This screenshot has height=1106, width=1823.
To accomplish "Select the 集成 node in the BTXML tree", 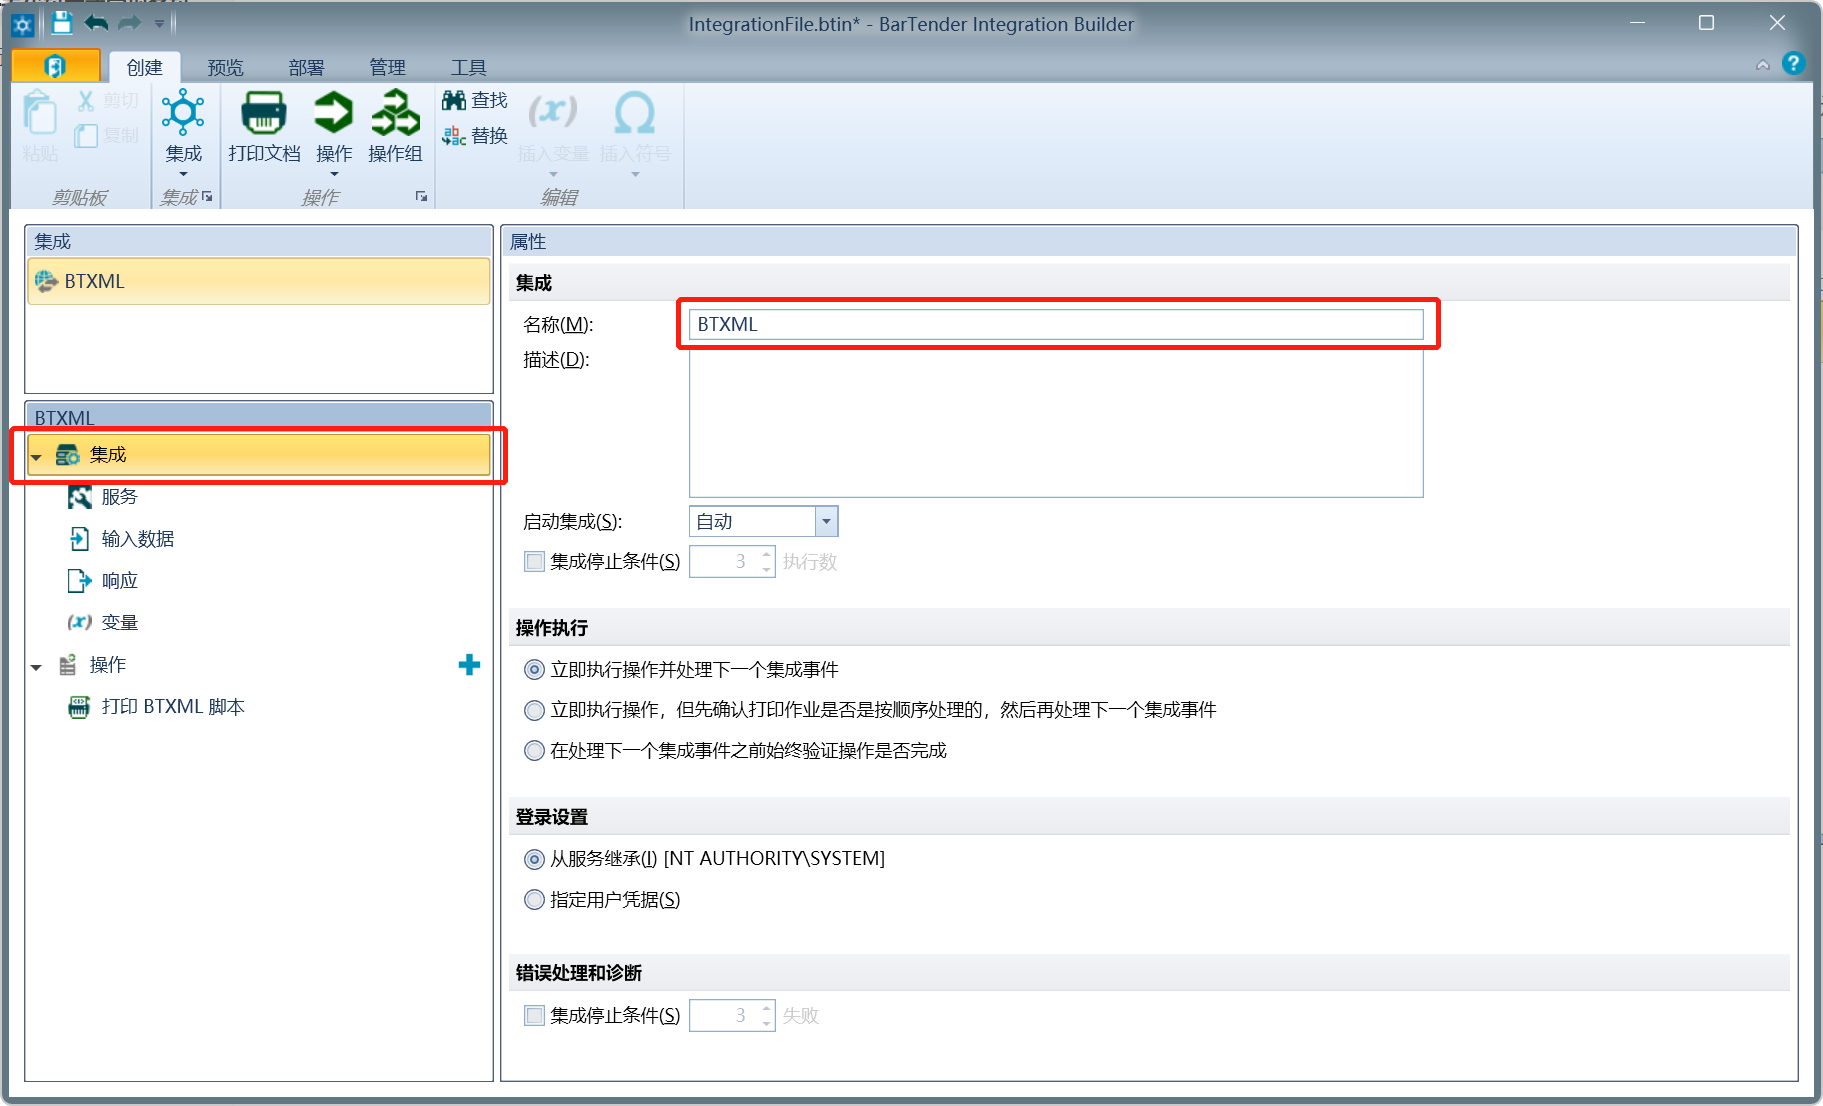I will [259, 455].
